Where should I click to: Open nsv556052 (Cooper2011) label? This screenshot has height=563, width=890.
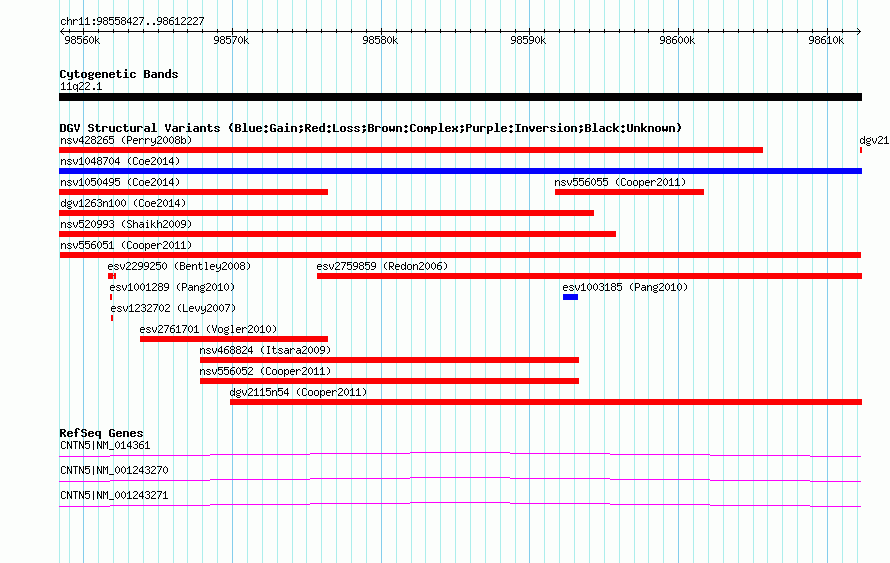point(265,371)
